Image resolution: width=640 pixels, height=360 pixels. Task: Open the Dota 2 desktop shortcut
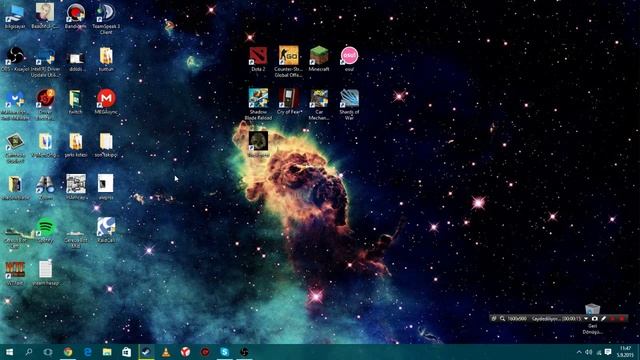tap(258, 56)
